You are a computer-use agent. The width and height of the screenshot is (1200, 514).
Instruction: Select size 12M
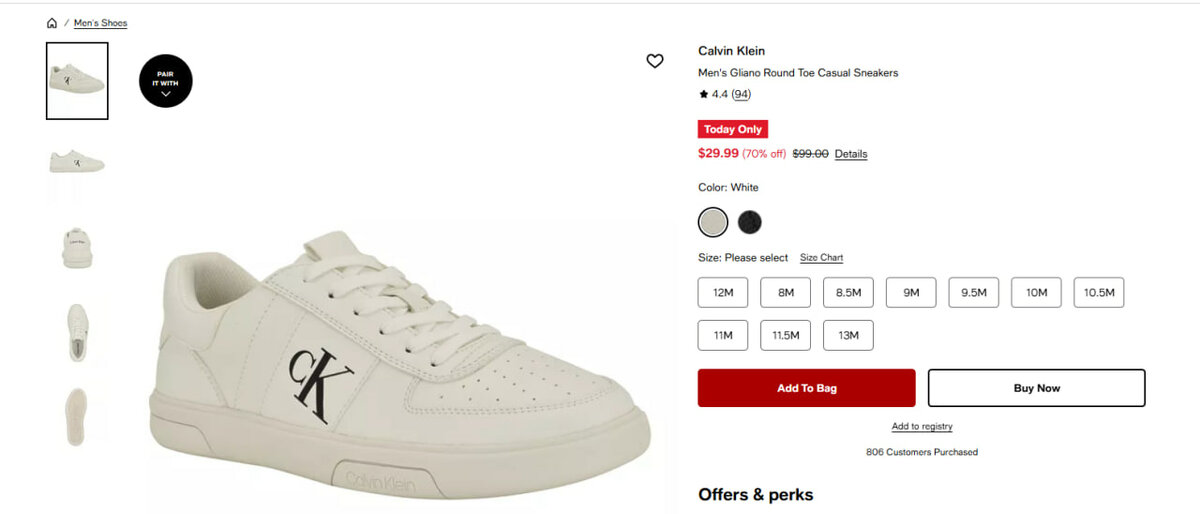pos(723,293)
